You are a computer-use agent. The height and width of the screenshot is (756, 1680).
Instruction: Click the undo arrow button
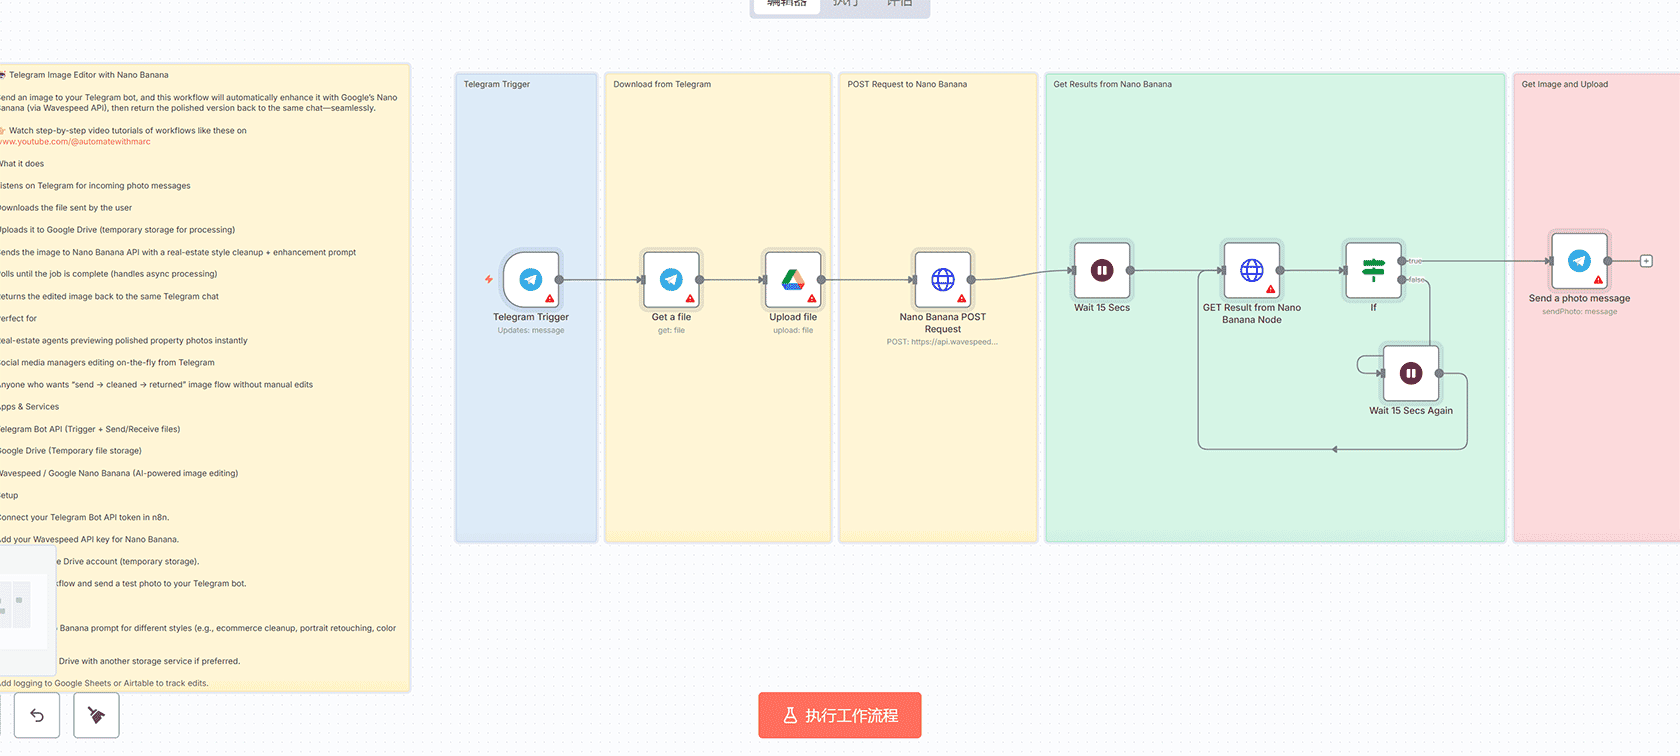[x=37, y=715]
